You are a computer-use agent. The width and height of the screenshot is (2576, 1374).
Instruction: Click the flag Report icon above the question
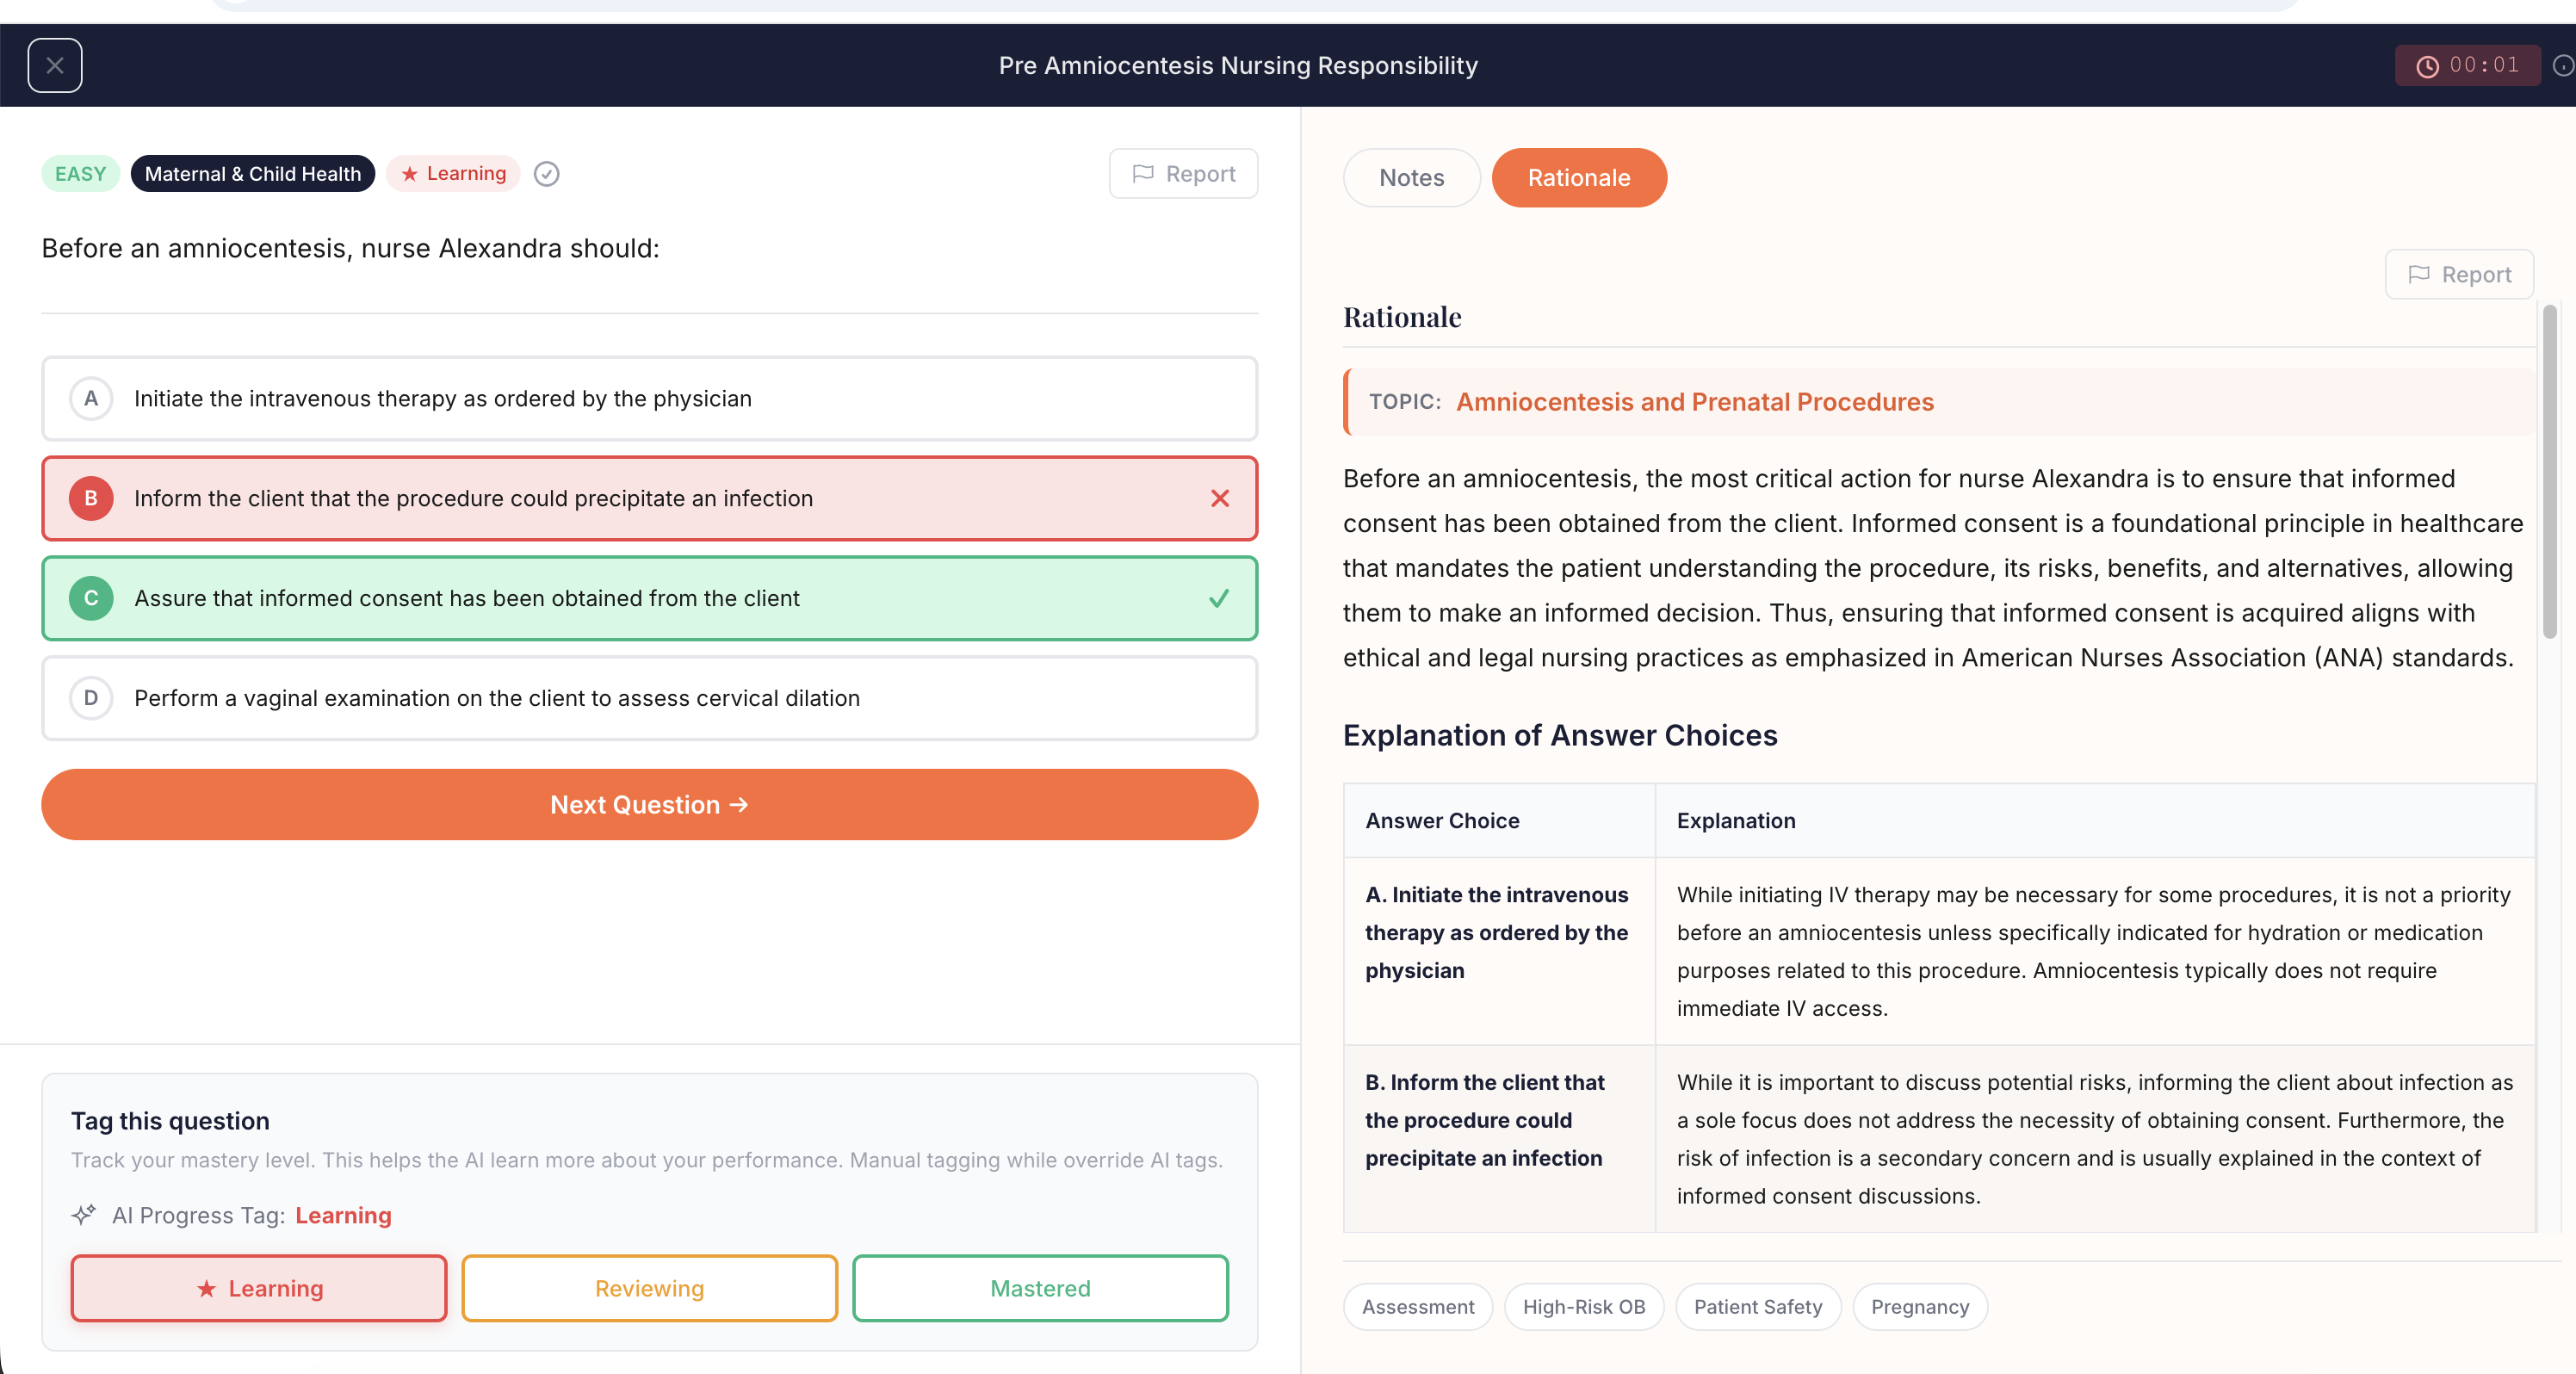[1144, 174]
